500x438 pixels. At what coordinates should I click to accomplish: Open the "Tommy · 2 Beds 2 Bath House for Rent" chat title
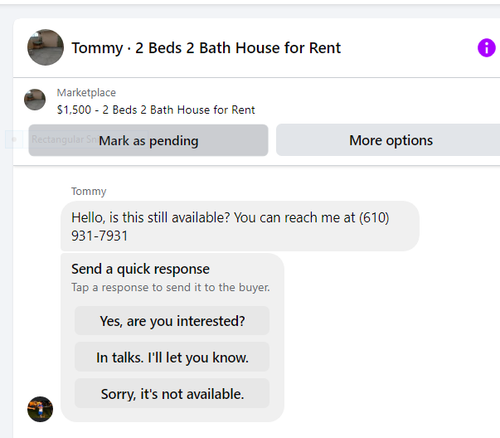pyautogui.click(x=206, y=48)
